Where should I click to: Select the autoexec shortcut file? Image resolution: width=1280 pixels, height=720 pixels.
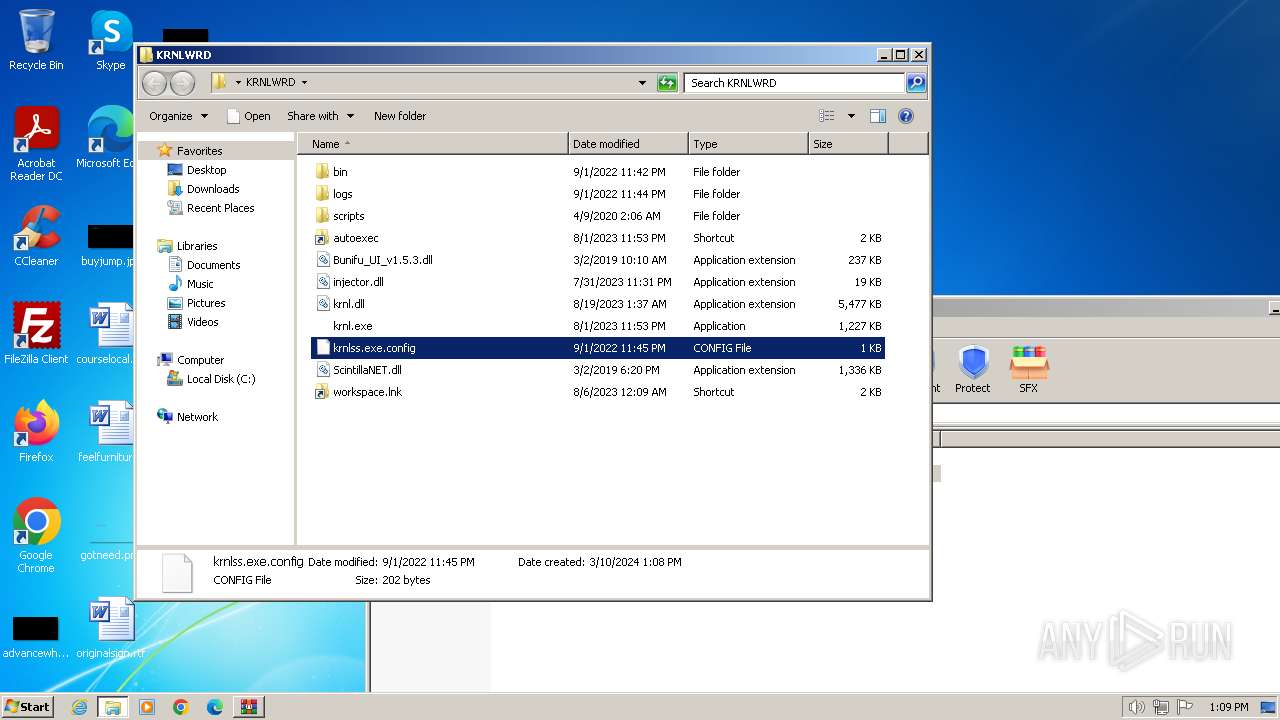(x=598, y=238)
